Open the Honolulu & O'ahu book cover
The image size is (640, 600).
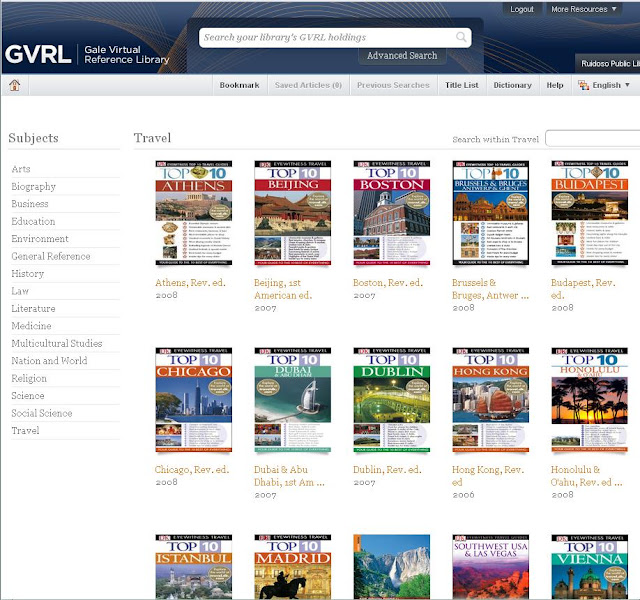(590, 400)
